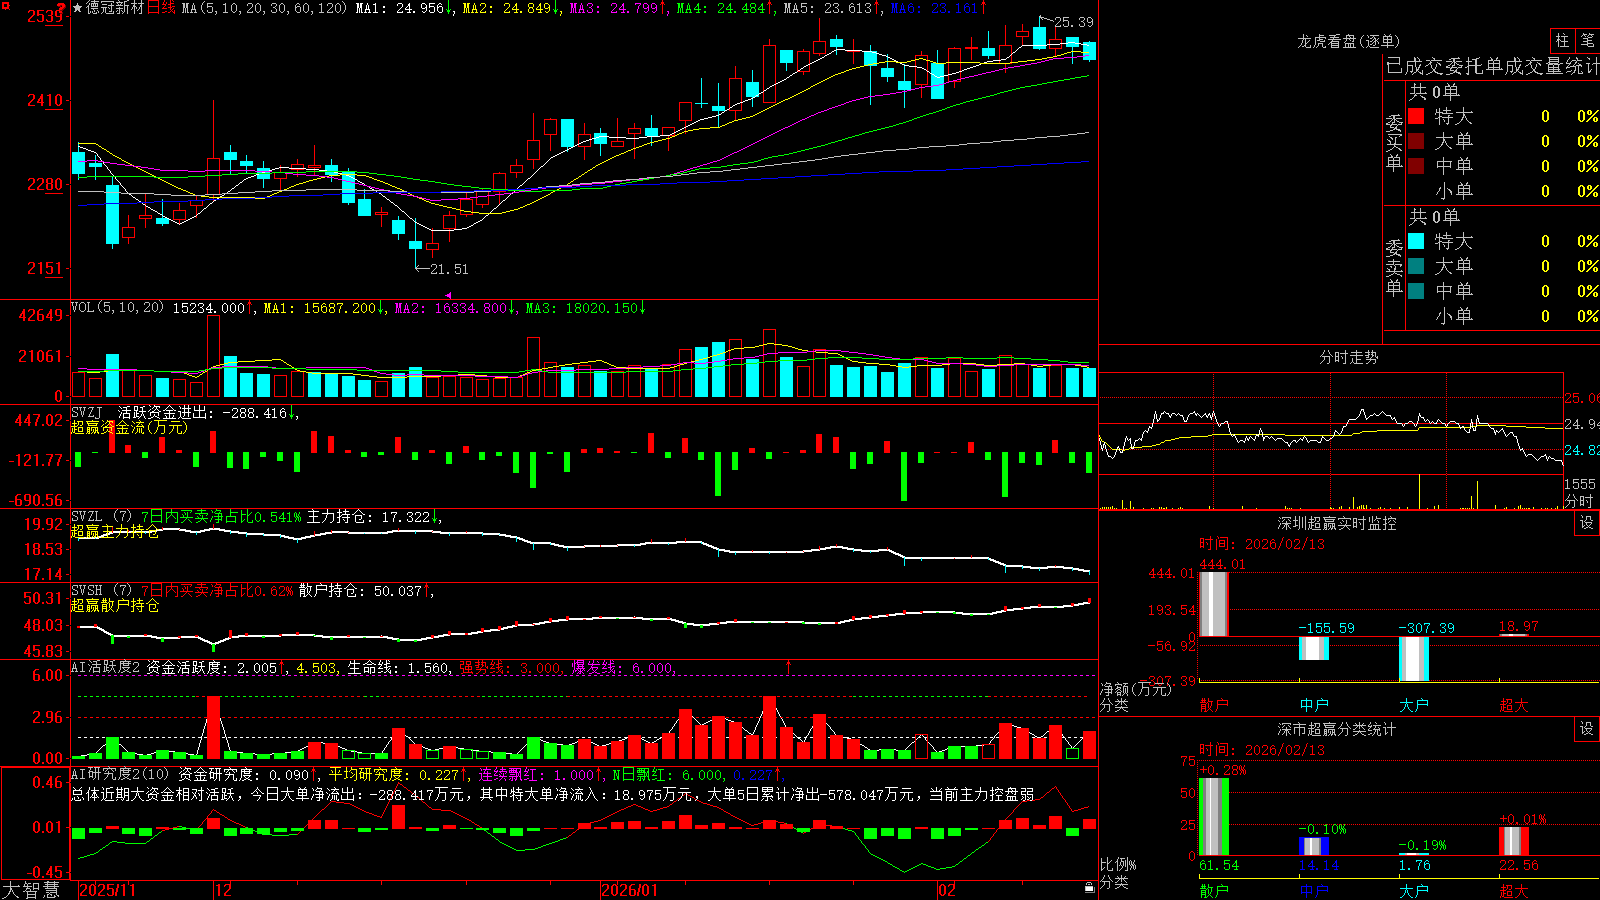This screenshot has height=900, width=1600.
Task: Click the 2025/11 date marker on timeline
Action: [x=107, y=890]
